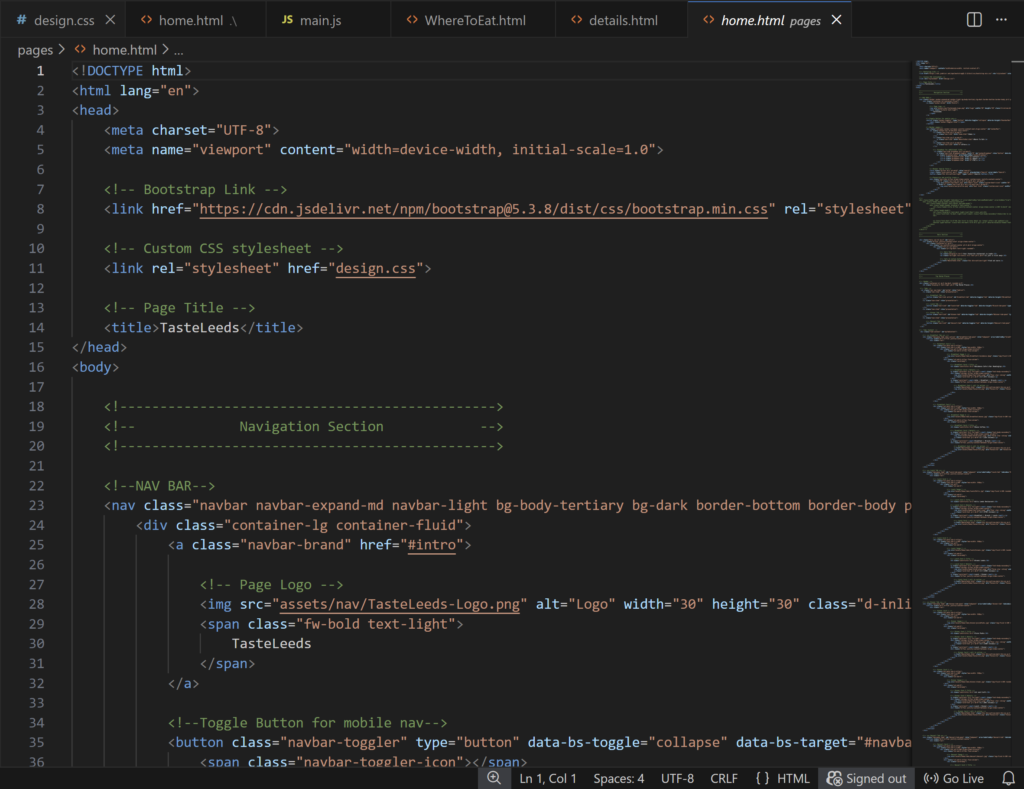Click the breadcrumb ellipsis symbol picker
Viewport: 1024px width, 789px height.
(179, 49)
